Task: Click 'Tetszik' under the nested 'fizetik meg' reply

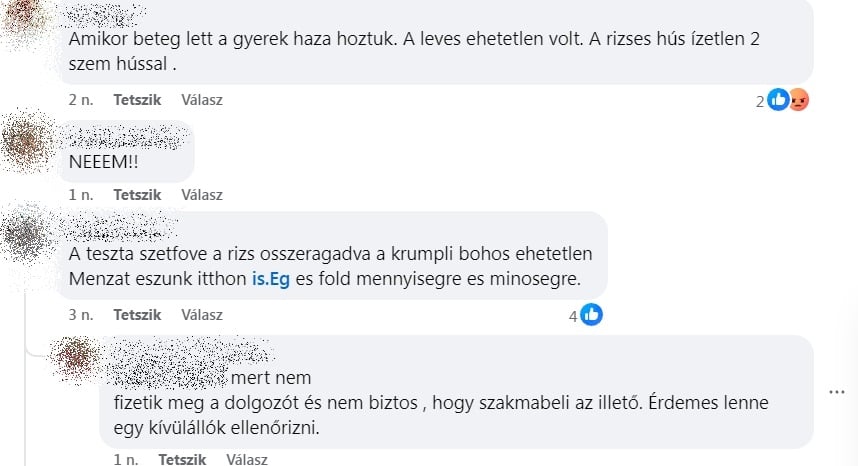Action: pyautogui.click(x=182, y=460)
